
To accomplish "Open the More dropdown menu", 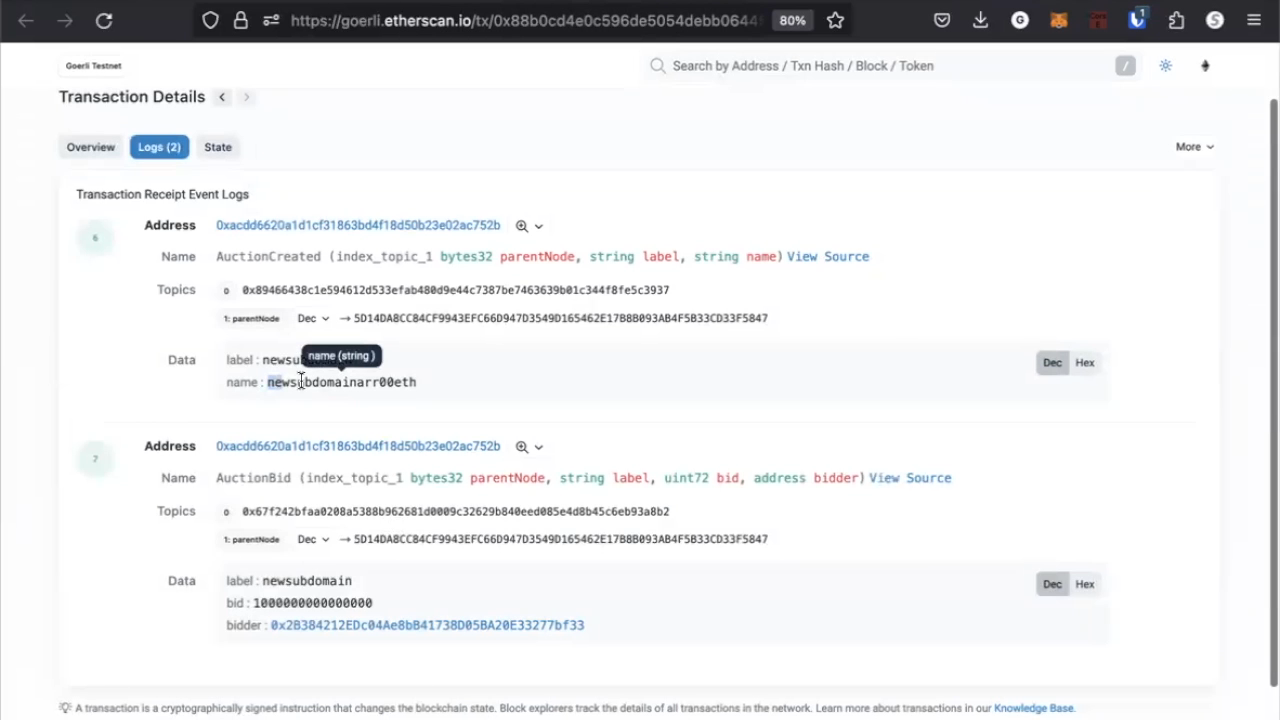I will point(1195,147).
